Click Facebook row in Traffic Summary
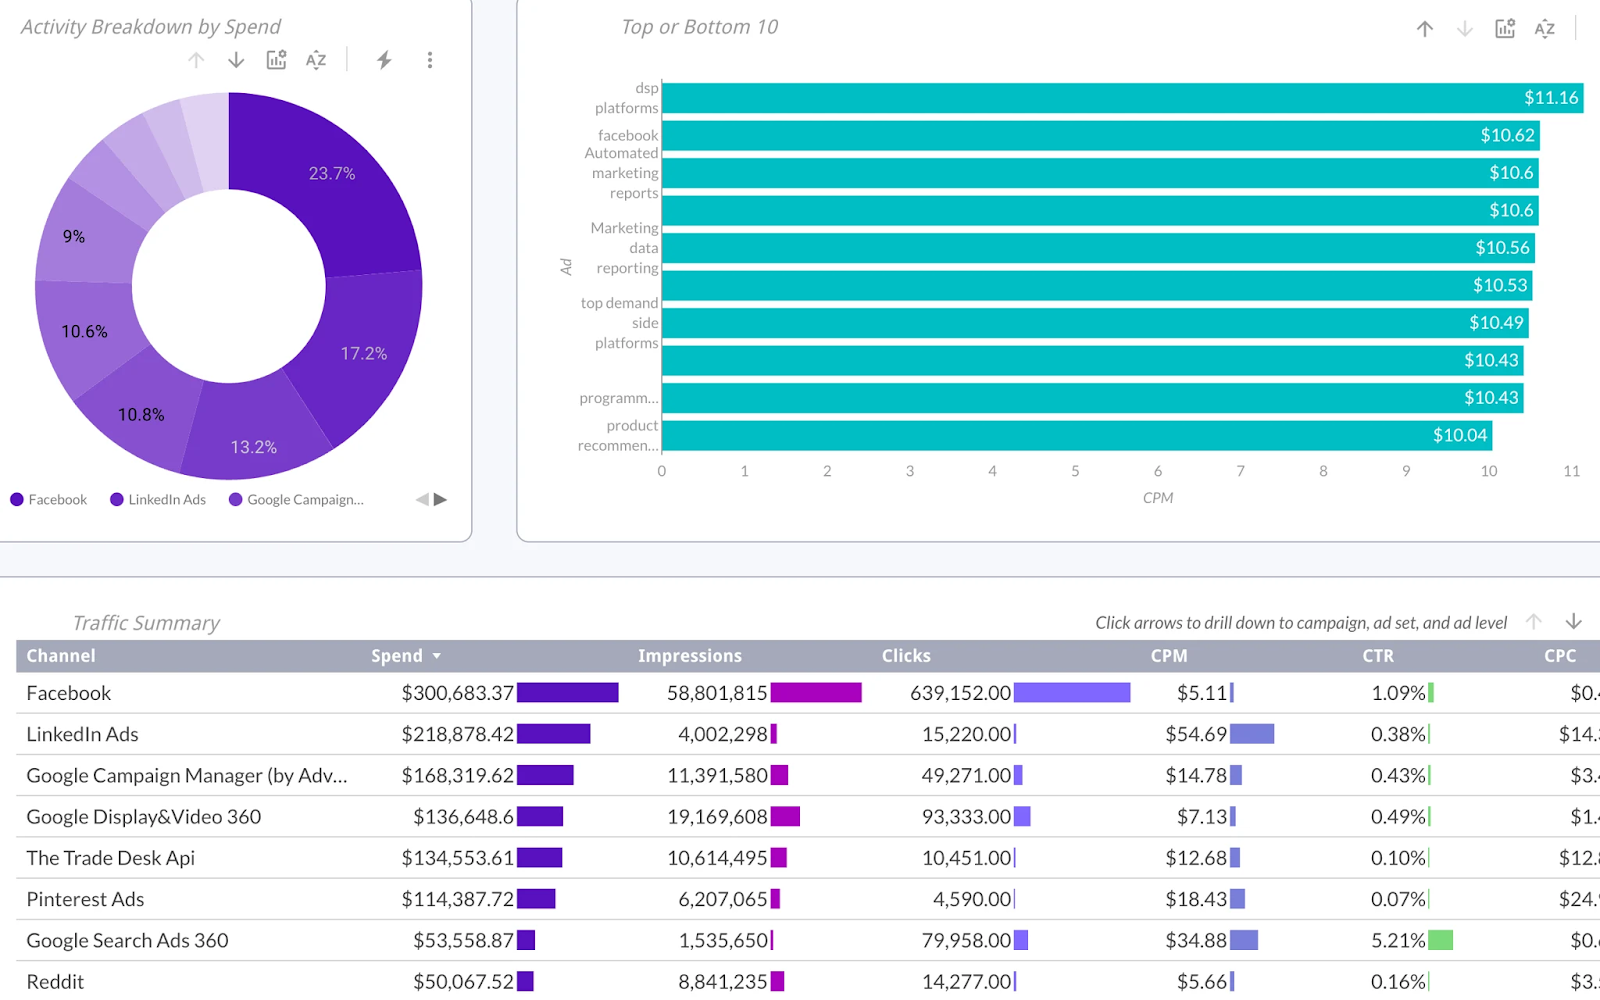 (x=69, y=693)
